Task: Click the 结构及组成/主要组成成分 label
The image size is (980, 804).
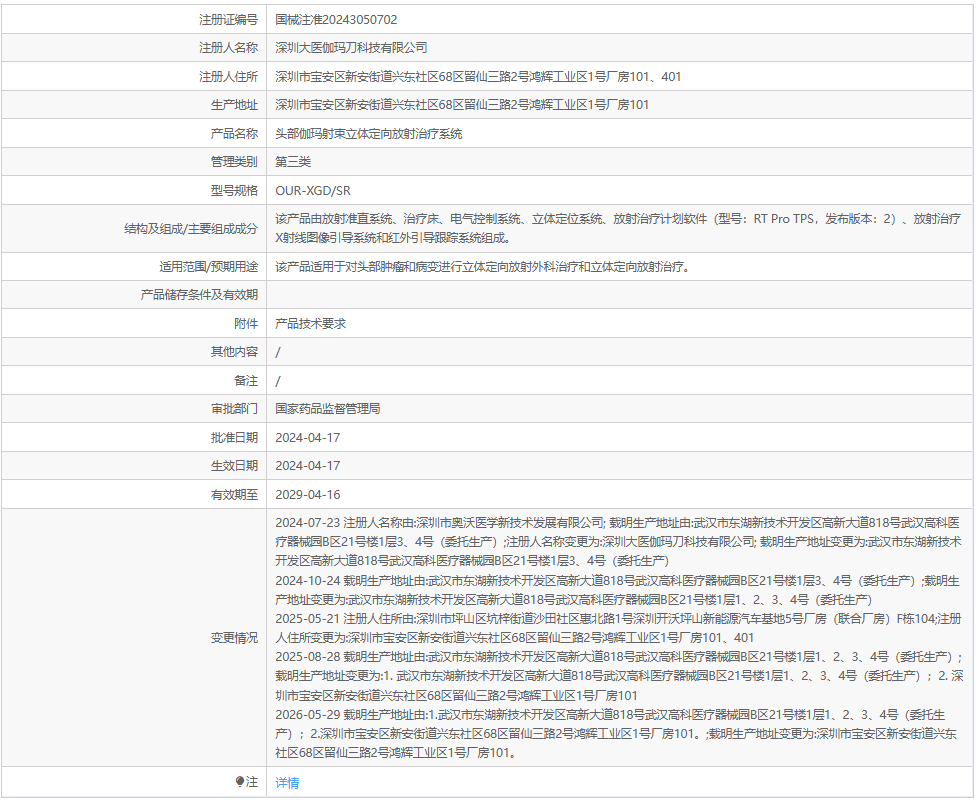Action: pyautogui.click(x=191, y=228)
